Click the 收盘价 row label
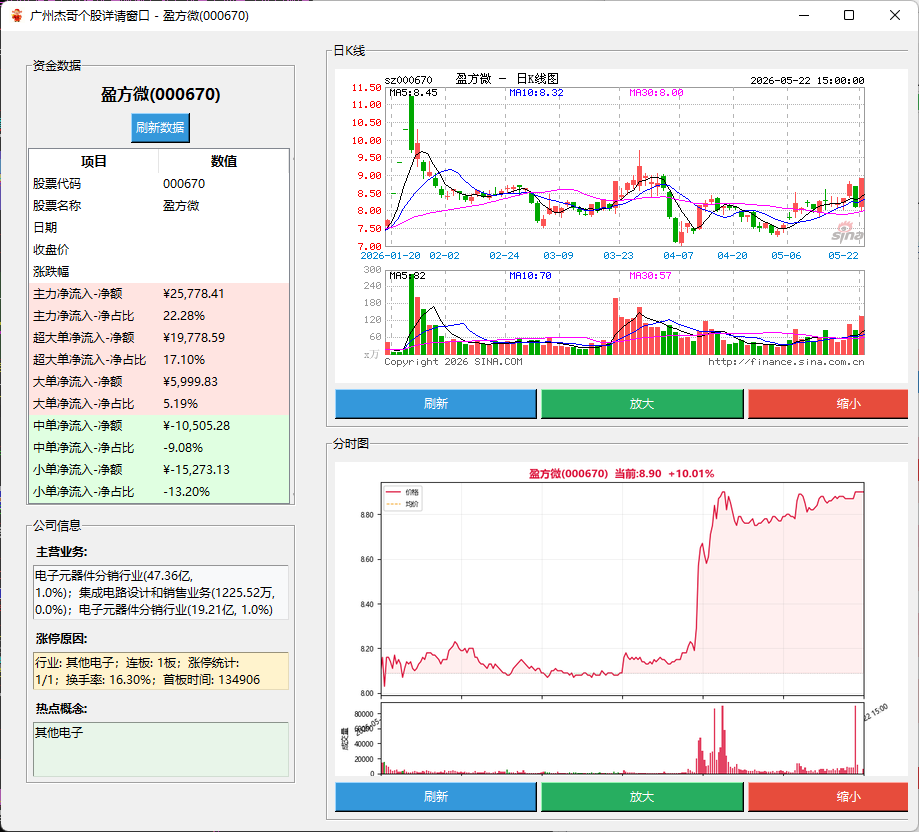Screen dimensions: 919x832 point(51,250)
